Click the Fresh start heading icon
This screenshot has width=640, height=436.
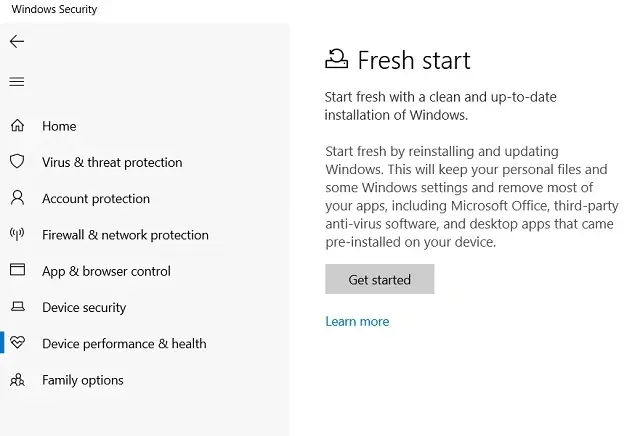[x=337, y=59]
